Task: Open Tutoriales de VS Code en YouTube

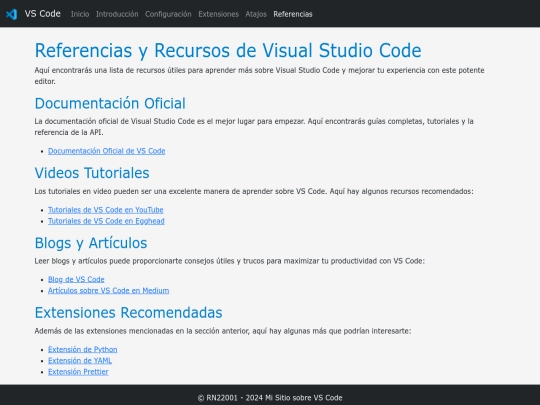Action: (106, 210)
